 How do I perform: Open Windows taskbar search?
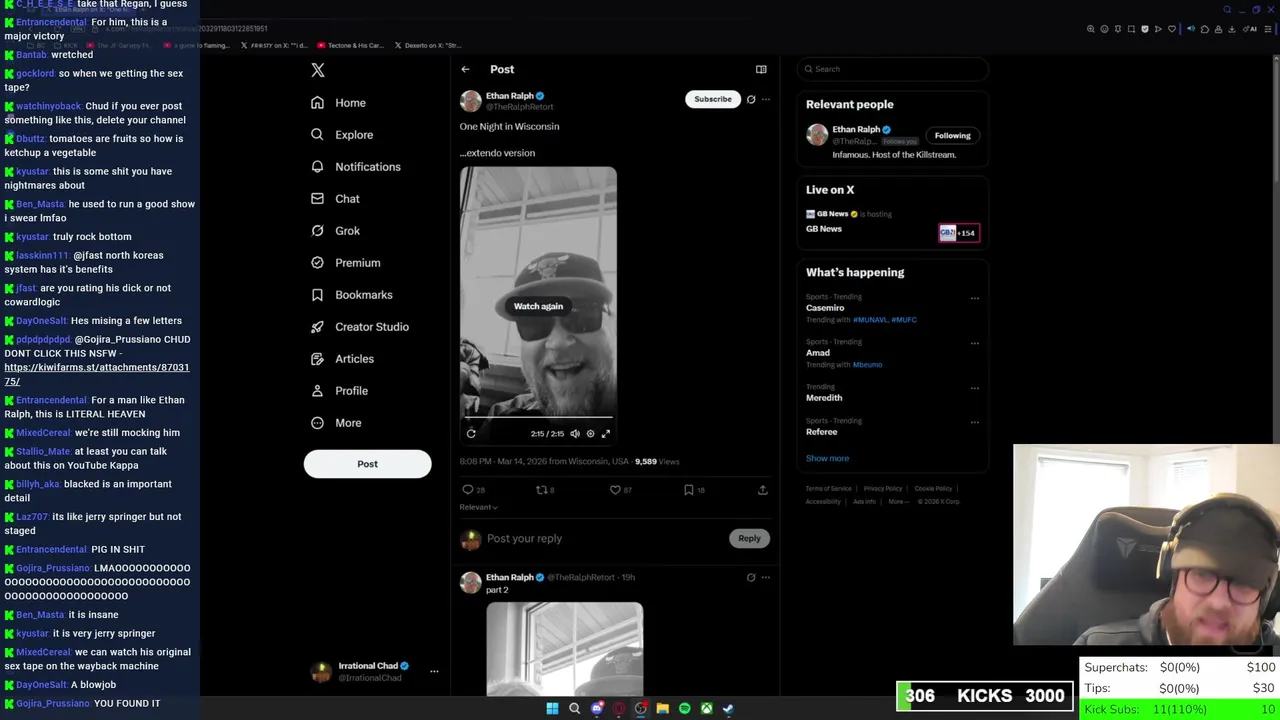(574, 708)
